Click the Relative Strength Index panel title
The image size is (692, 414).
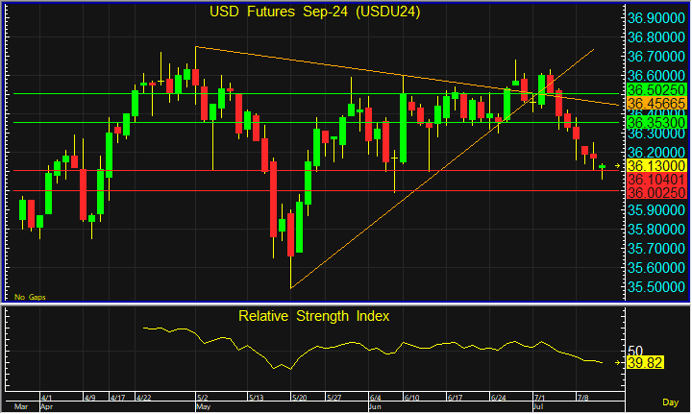[314, 316]
